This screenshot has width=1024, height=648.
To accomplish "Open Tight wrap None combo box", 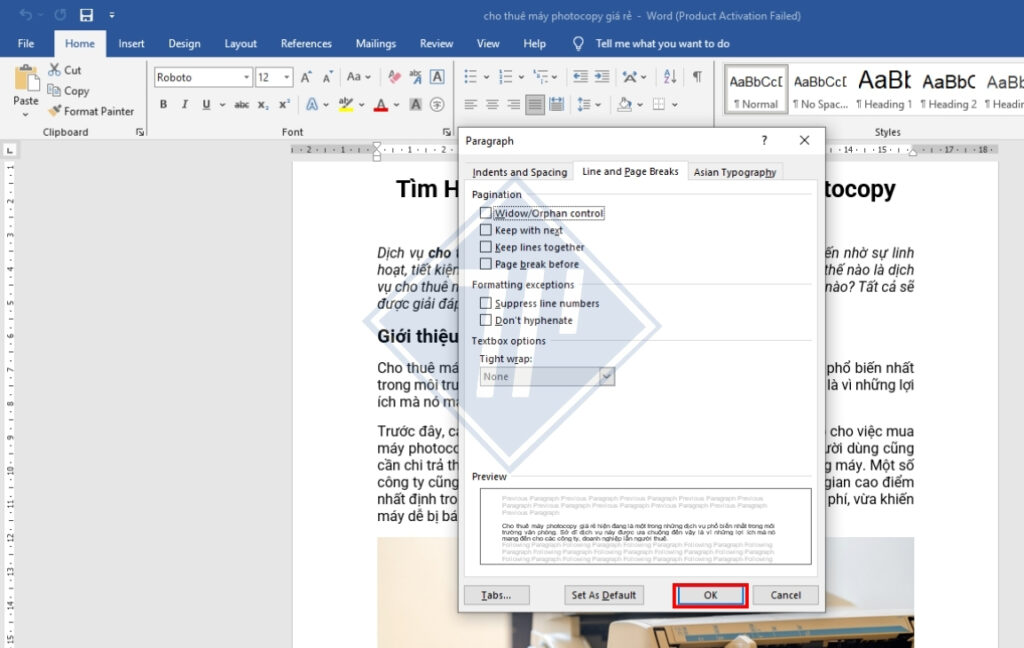I will (x=547, y=376).
